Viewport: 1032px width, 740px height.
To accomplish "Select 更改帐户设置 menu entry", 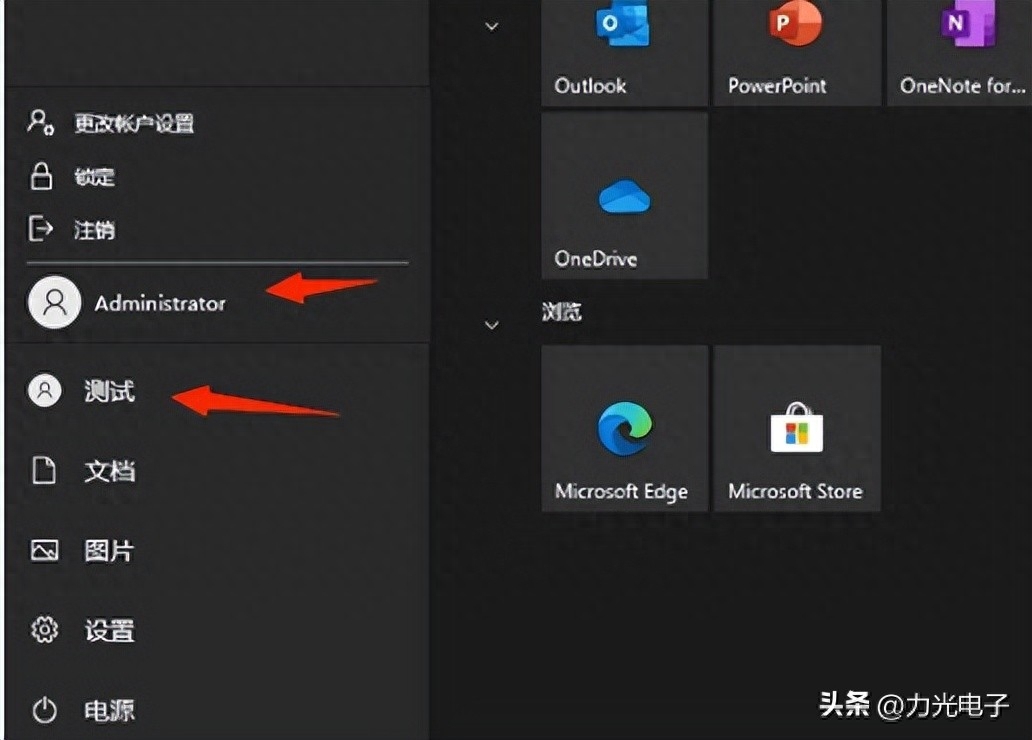I will click(133, 124).
